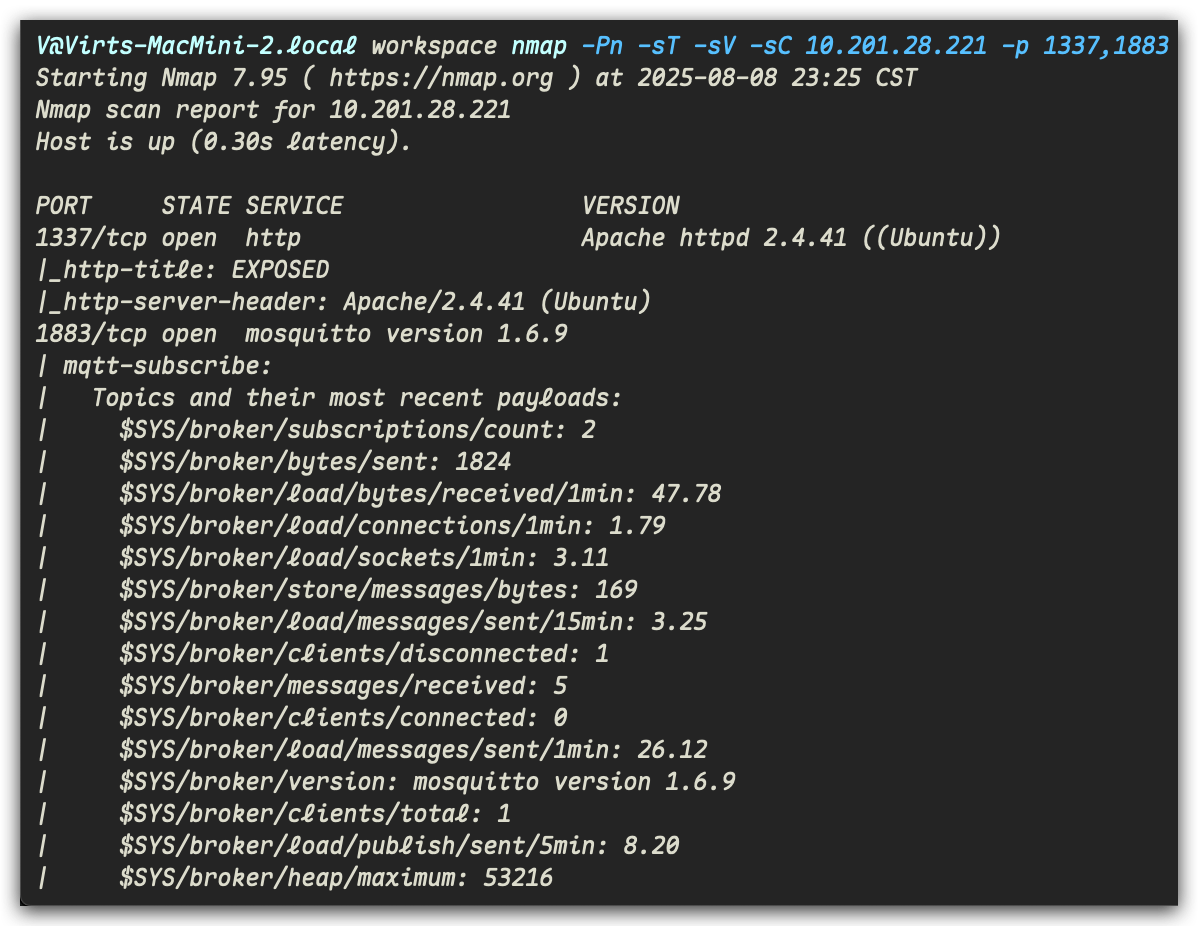The height and width of the screenshot is (926, 1198).
Task: Click the $SYS/broker/clients/disconnected line
Action: pyautogui.click(x=364, y=654)
